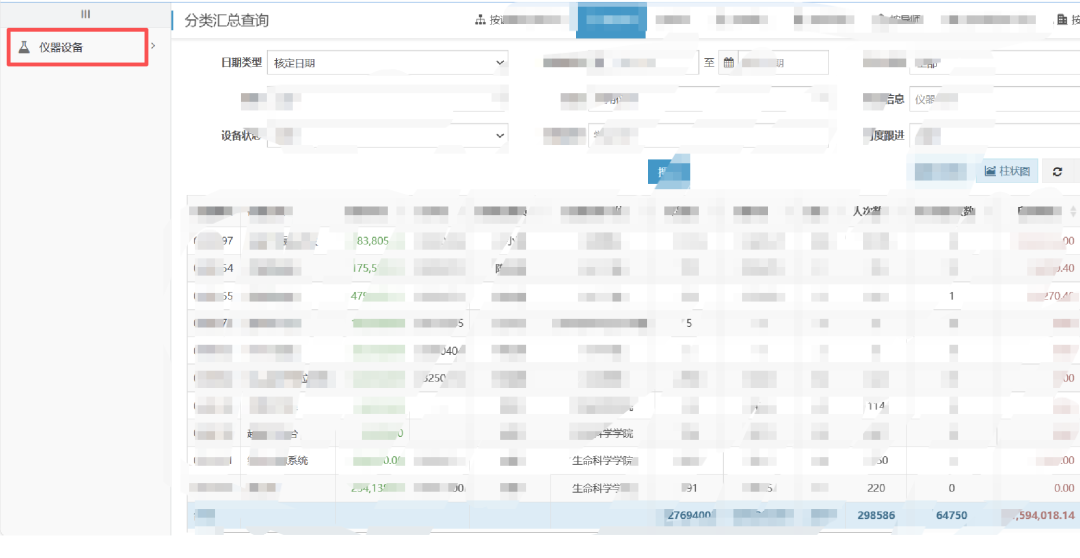
Task: Click the sort arrows on the last column header
Action: [1072, 211]
